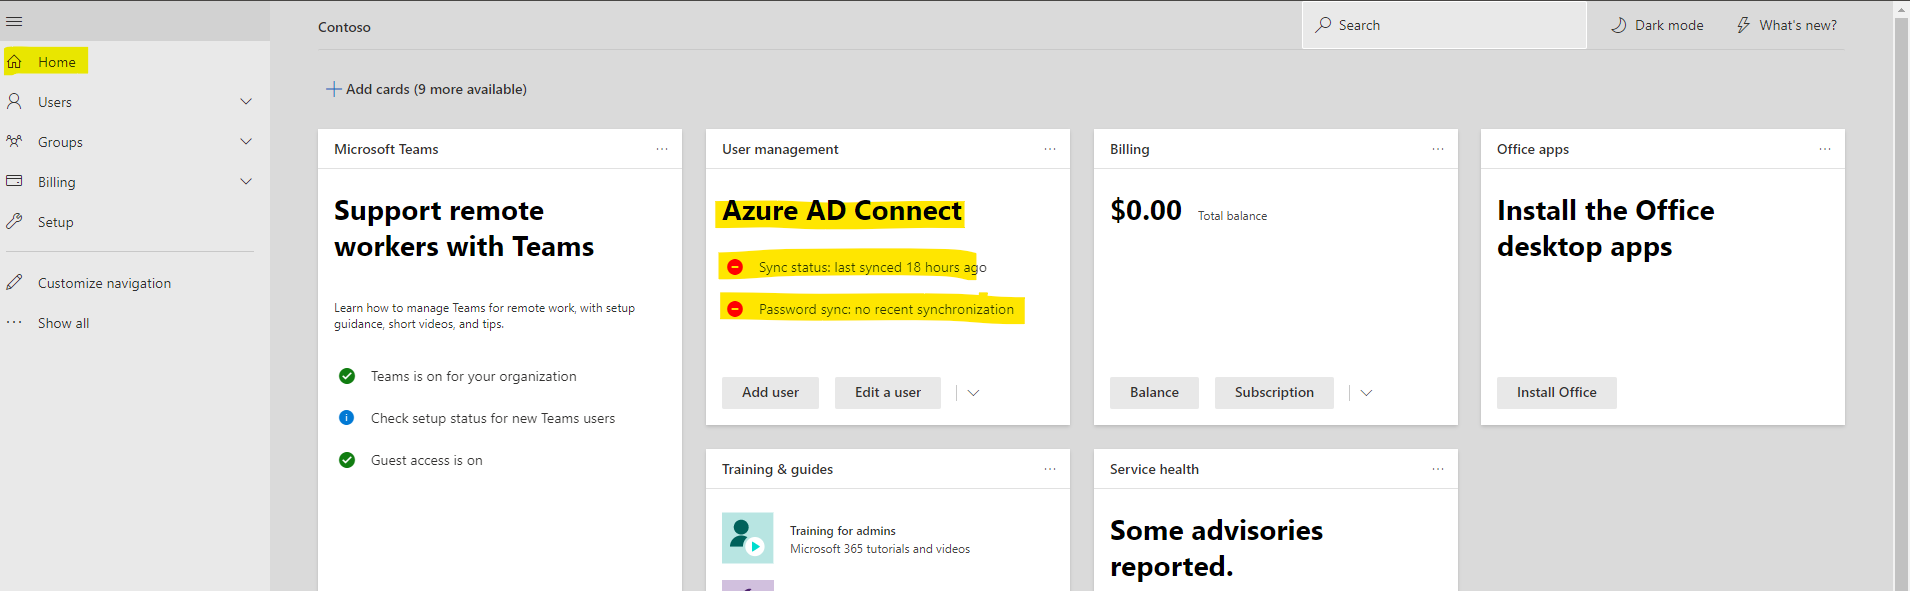This screenshot has height=591, width=1910.
Task: Open Billing card options ellipsis
Action: 1438,149
